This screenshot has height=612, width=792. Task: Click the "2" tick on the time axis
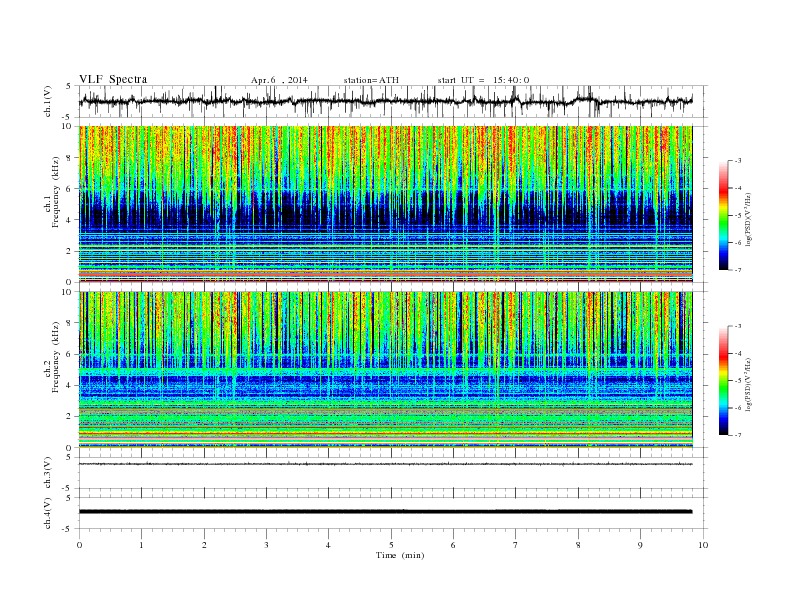pos(204,545)
